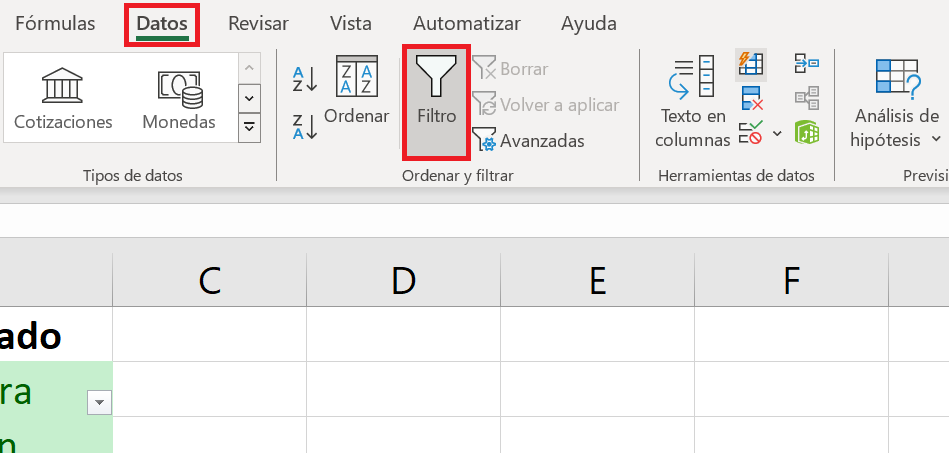Image resolution: width=949 pixels, height=453 pixels.
Task: Click the Relleno rápido flash fill icon
Action: pos(750,64)
